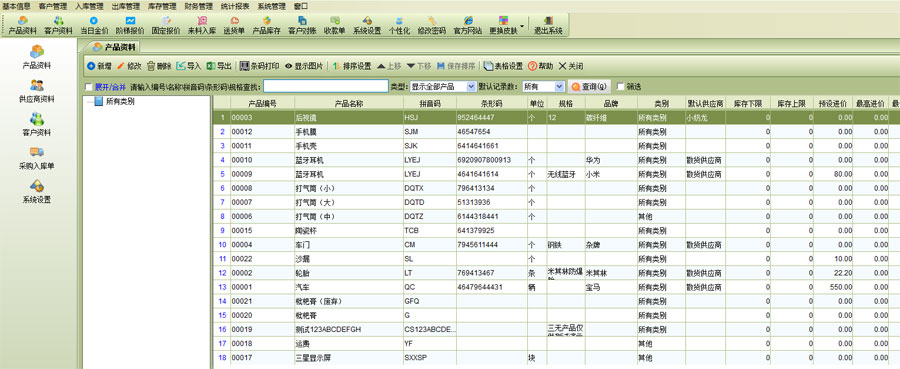Open the 统计报表 menu
This screenshot has width=900, height=369.
pyautogui.click(x=235, y=6)
